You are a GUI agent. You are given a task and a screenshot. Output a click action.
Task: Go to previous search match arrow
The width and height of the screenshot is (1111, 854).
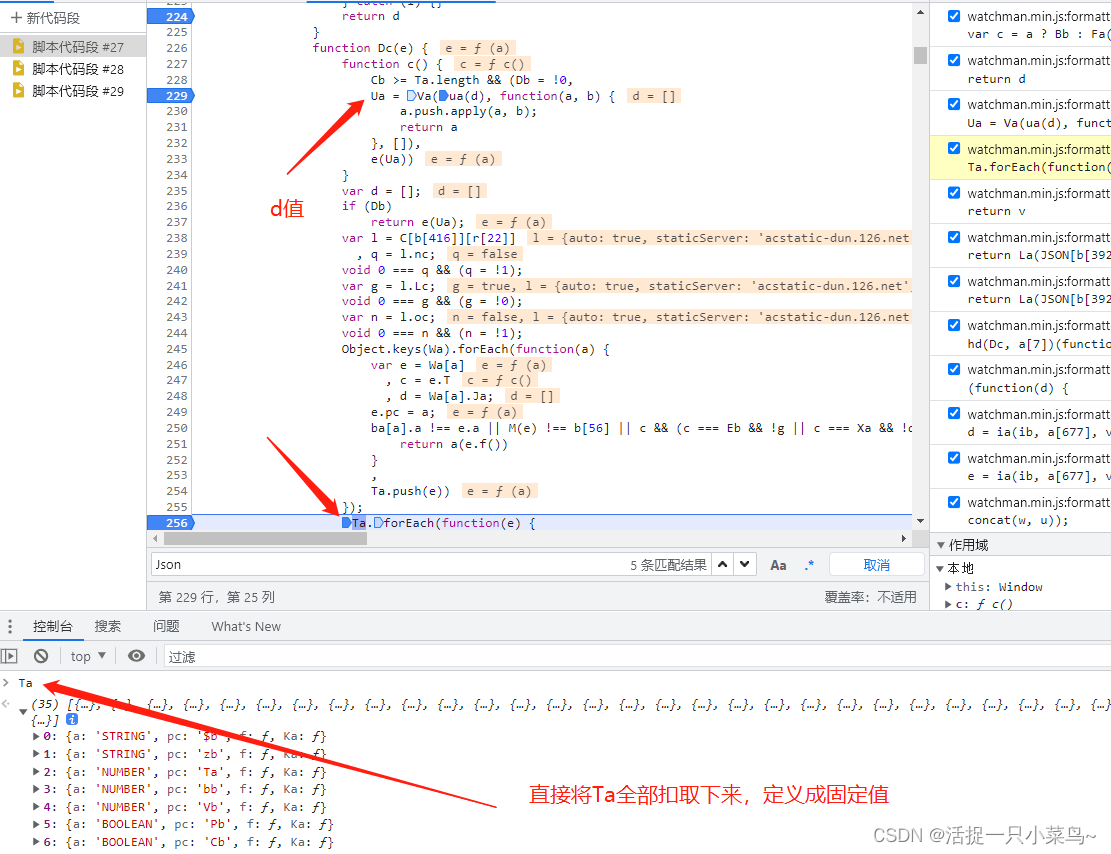coord(723,564)
